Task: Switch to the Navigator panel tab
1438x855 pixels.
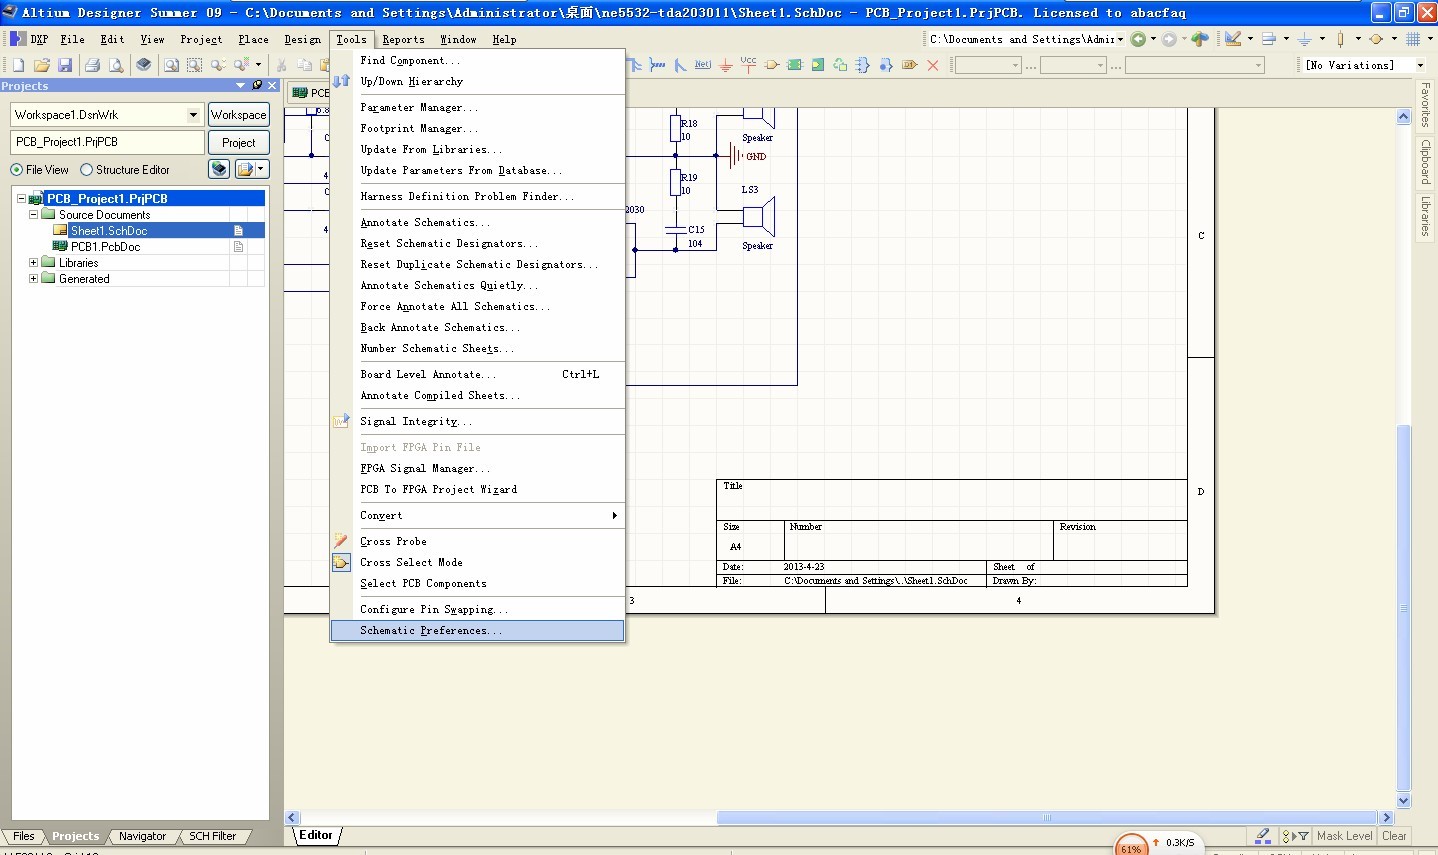Action: click(x=142, y=836)
